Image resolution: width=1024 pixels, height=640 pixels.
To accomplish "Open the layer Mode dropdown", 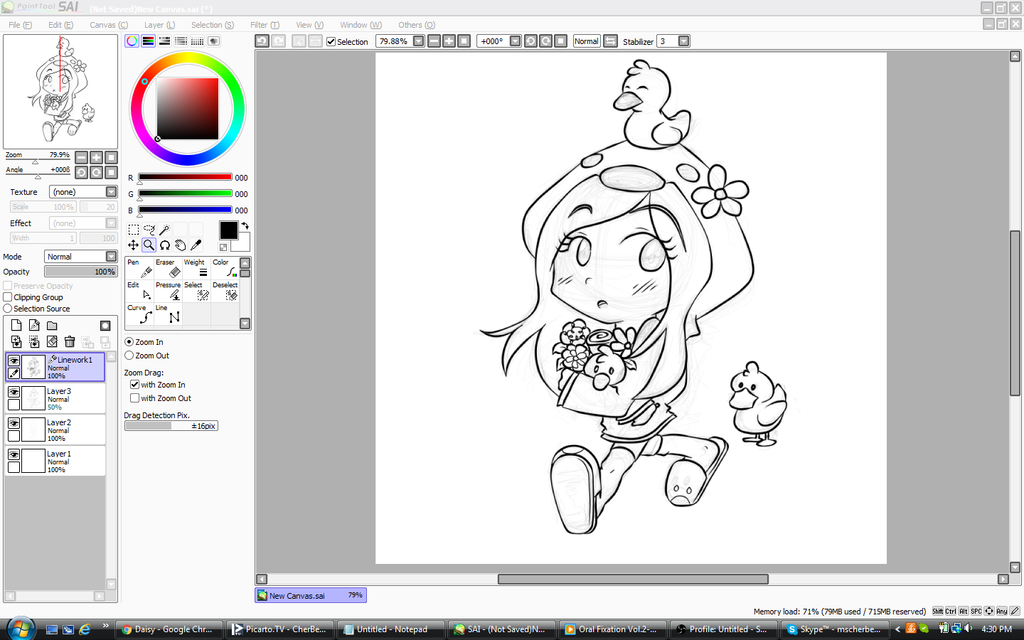I will [x=111, y=256].
